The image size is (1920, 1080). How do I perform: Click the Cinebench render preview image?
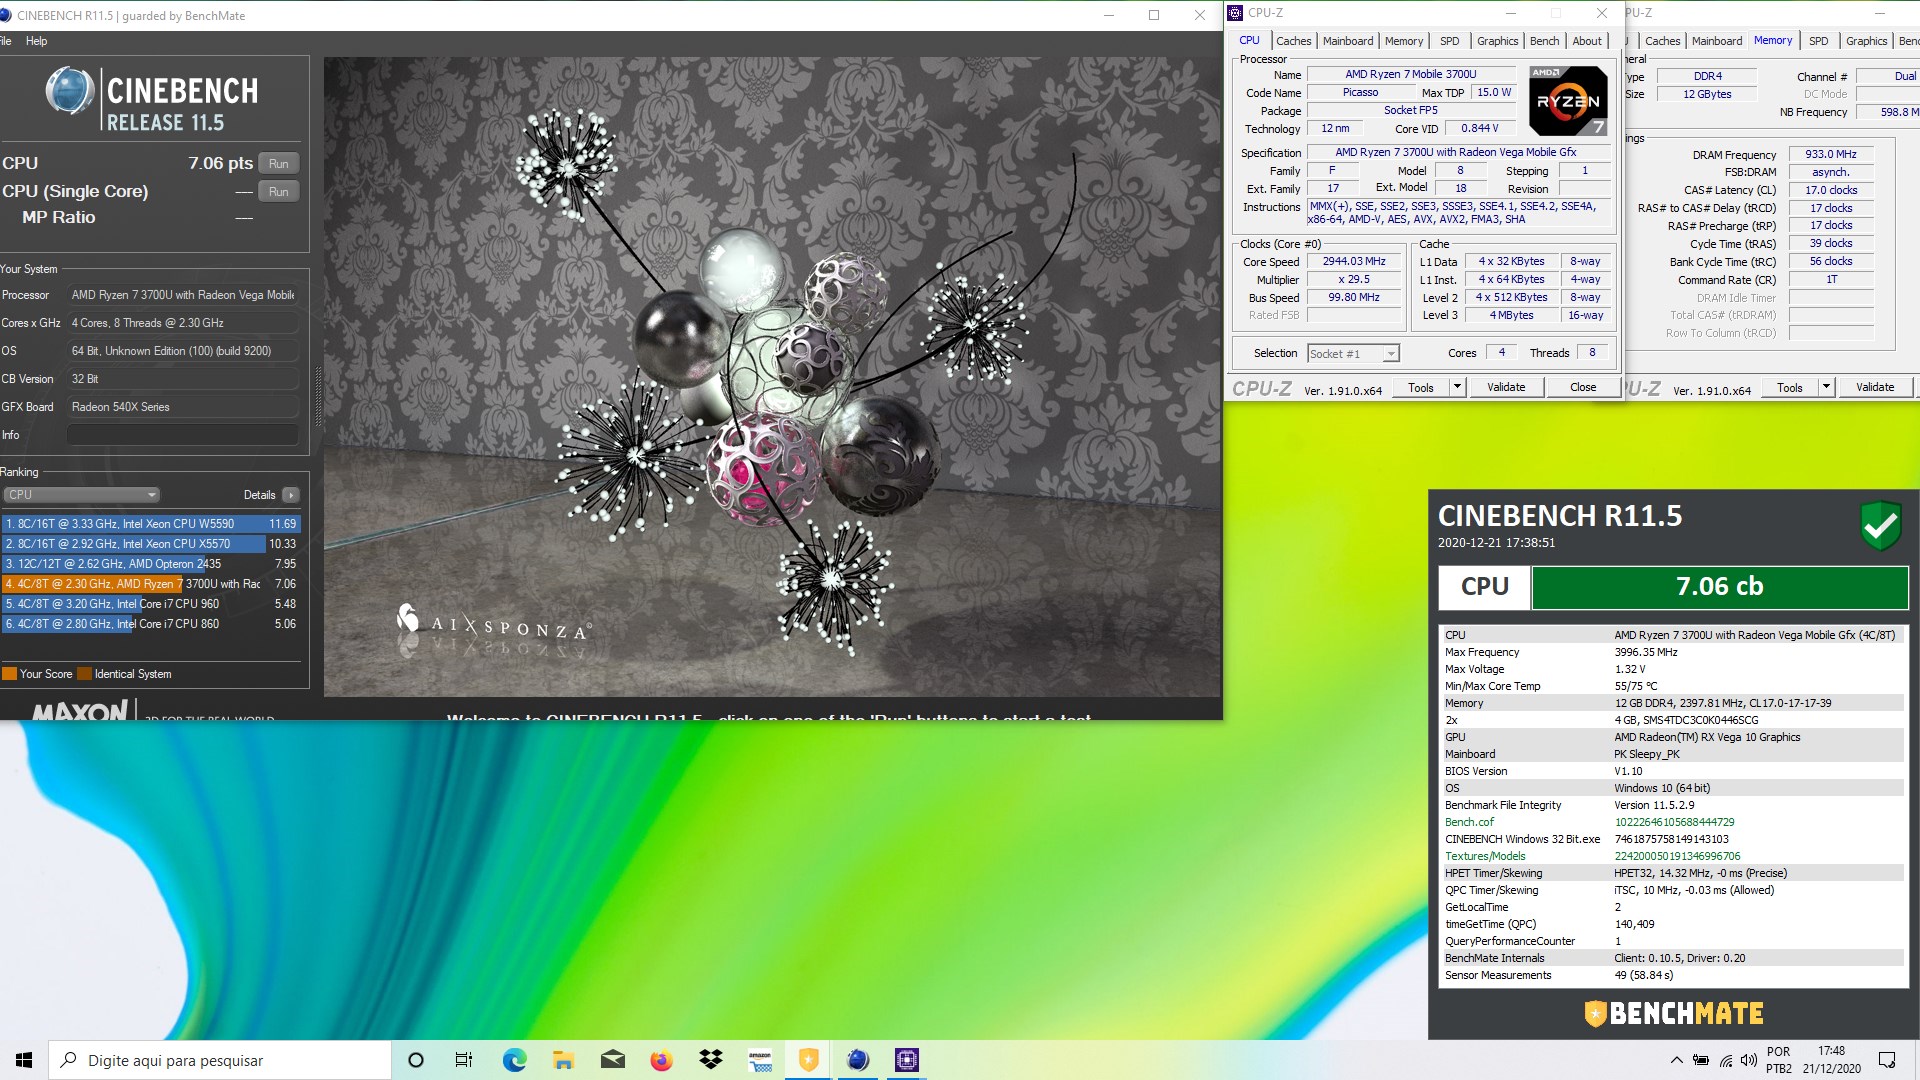pos(772,377)
